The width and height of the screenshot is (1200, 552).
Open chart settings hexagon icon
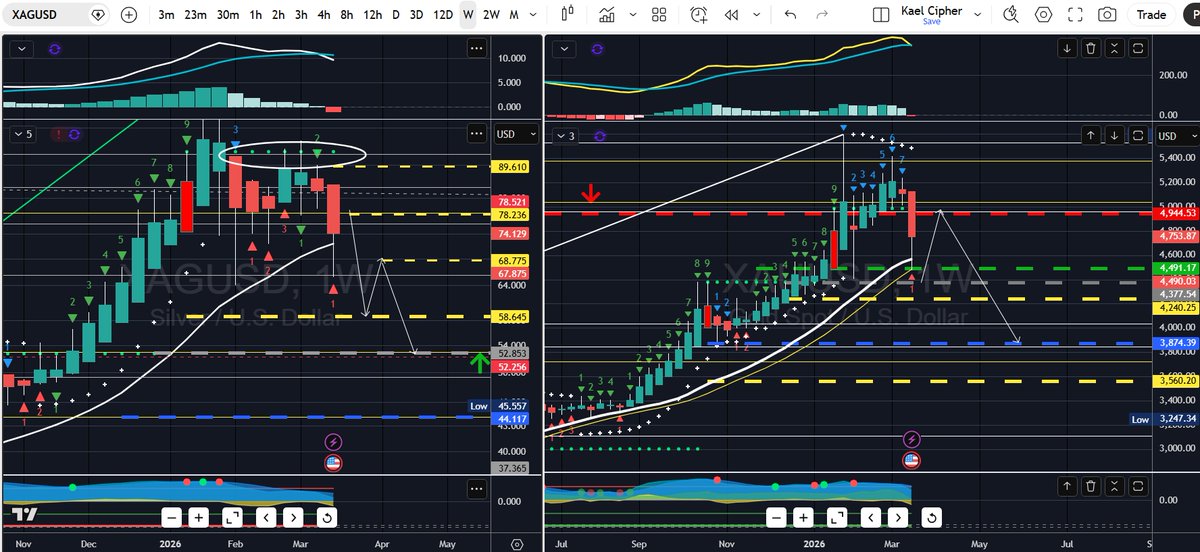pos(1044,15)
